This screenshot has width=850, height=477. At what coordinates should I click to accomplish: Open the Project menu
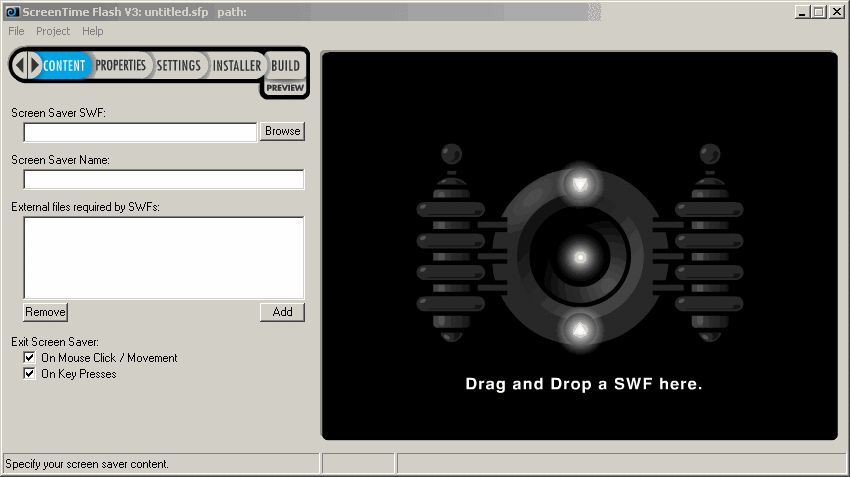(53, 31)
